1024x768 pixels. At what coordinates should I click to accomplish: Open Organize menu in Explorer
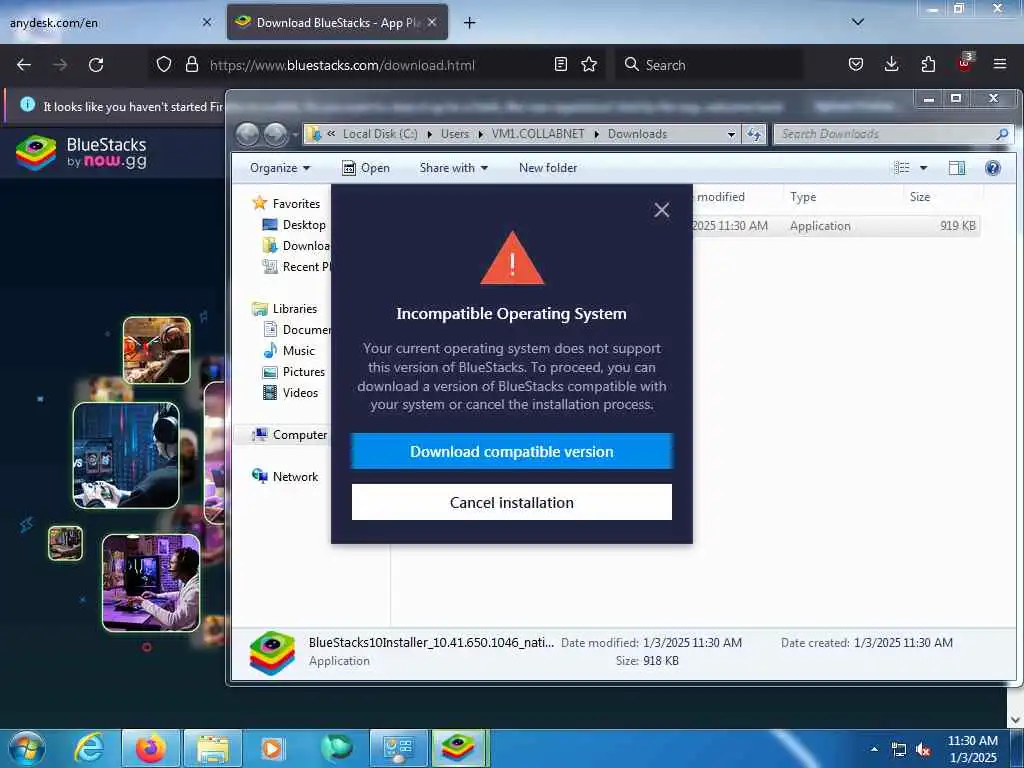(280, 168)
